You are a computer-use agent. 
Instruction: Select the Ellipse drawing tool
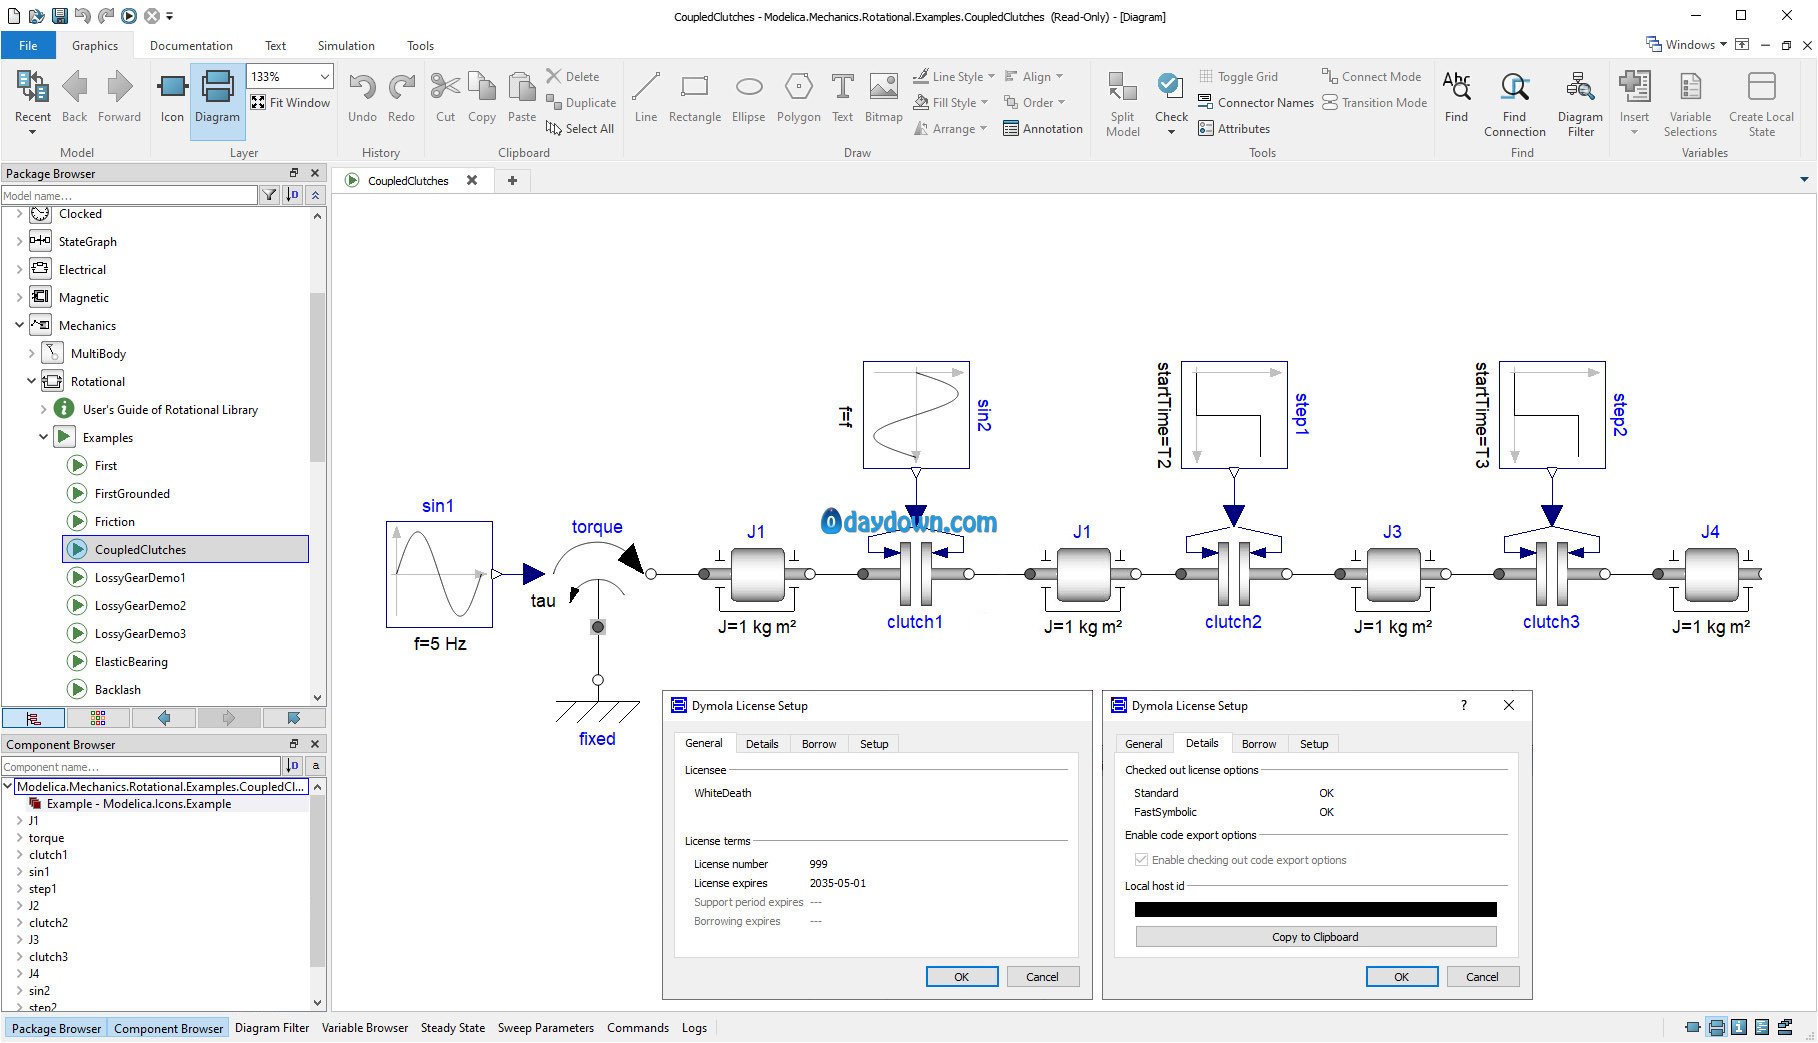click(748, 97)
